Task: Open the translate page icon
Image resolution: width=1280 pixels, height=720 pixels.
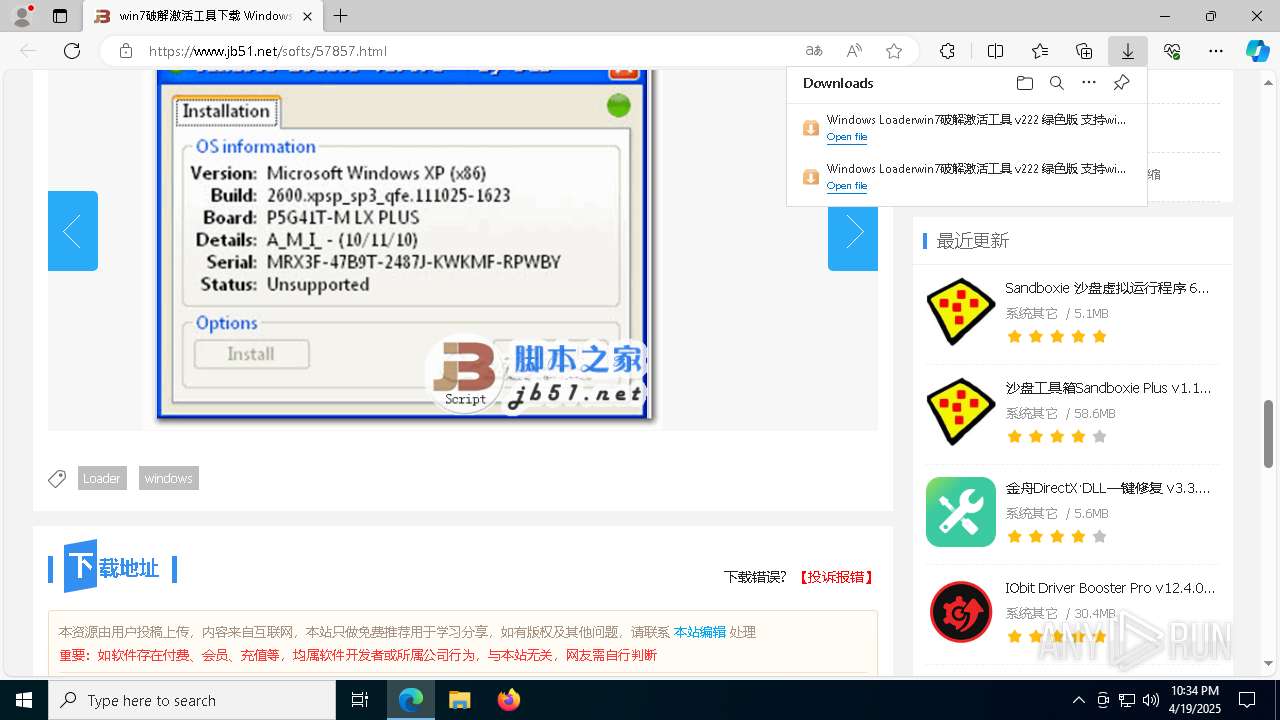Action: point(814,51)
